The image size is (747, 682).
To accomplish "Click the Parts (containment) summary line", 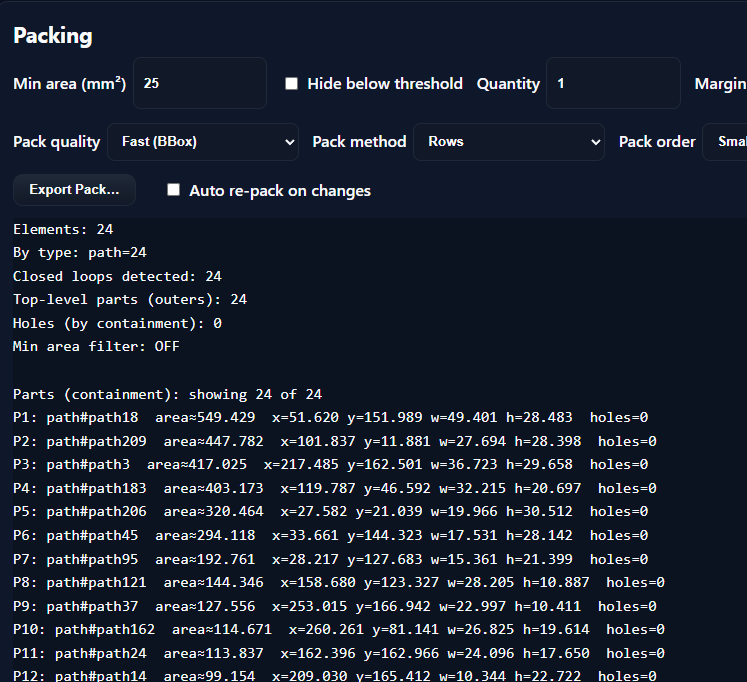I will [x=167, y=394].
